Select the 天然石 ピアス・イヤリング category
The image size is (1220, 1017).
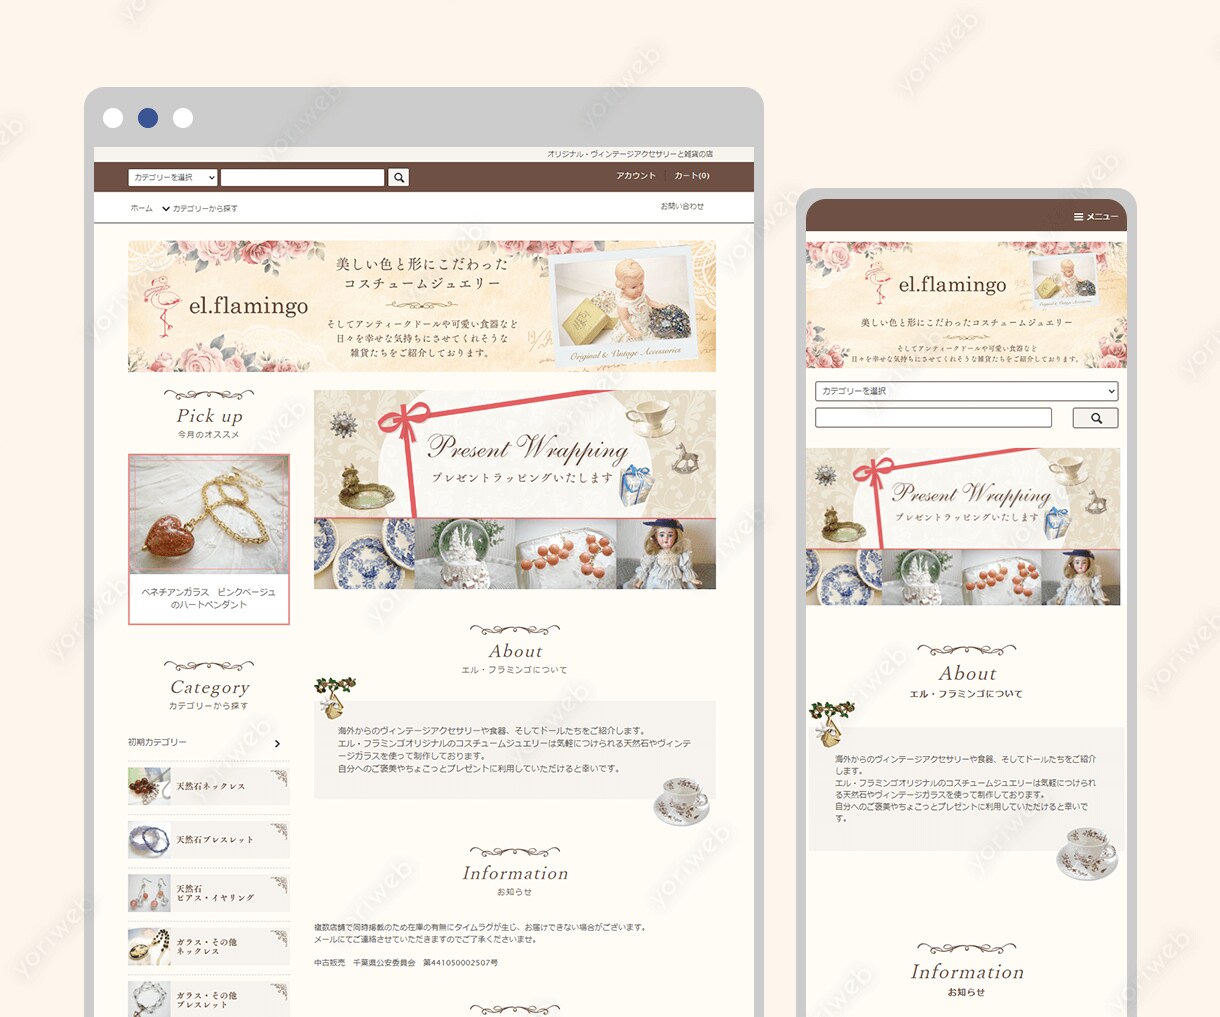pos(209,893)
